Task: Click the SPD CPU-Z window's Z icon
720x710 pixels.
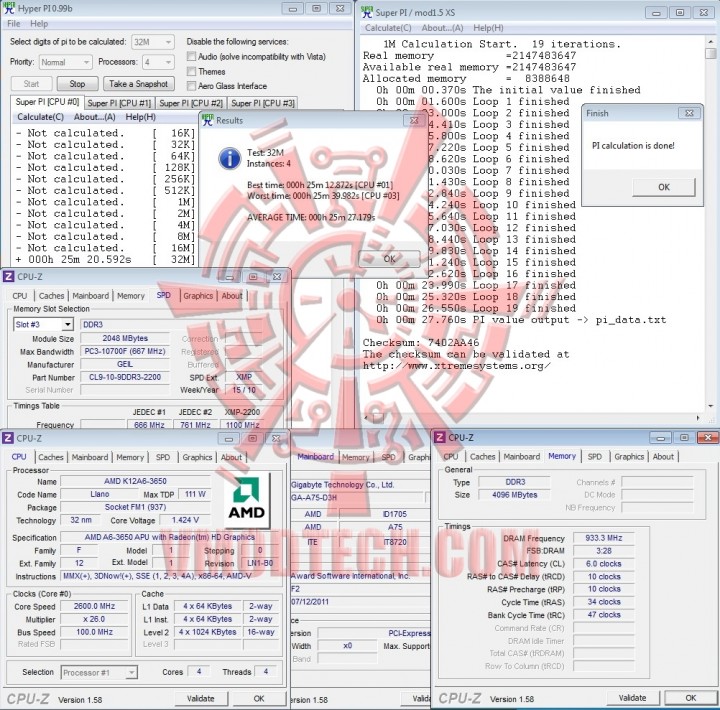Action: point(8,276)
